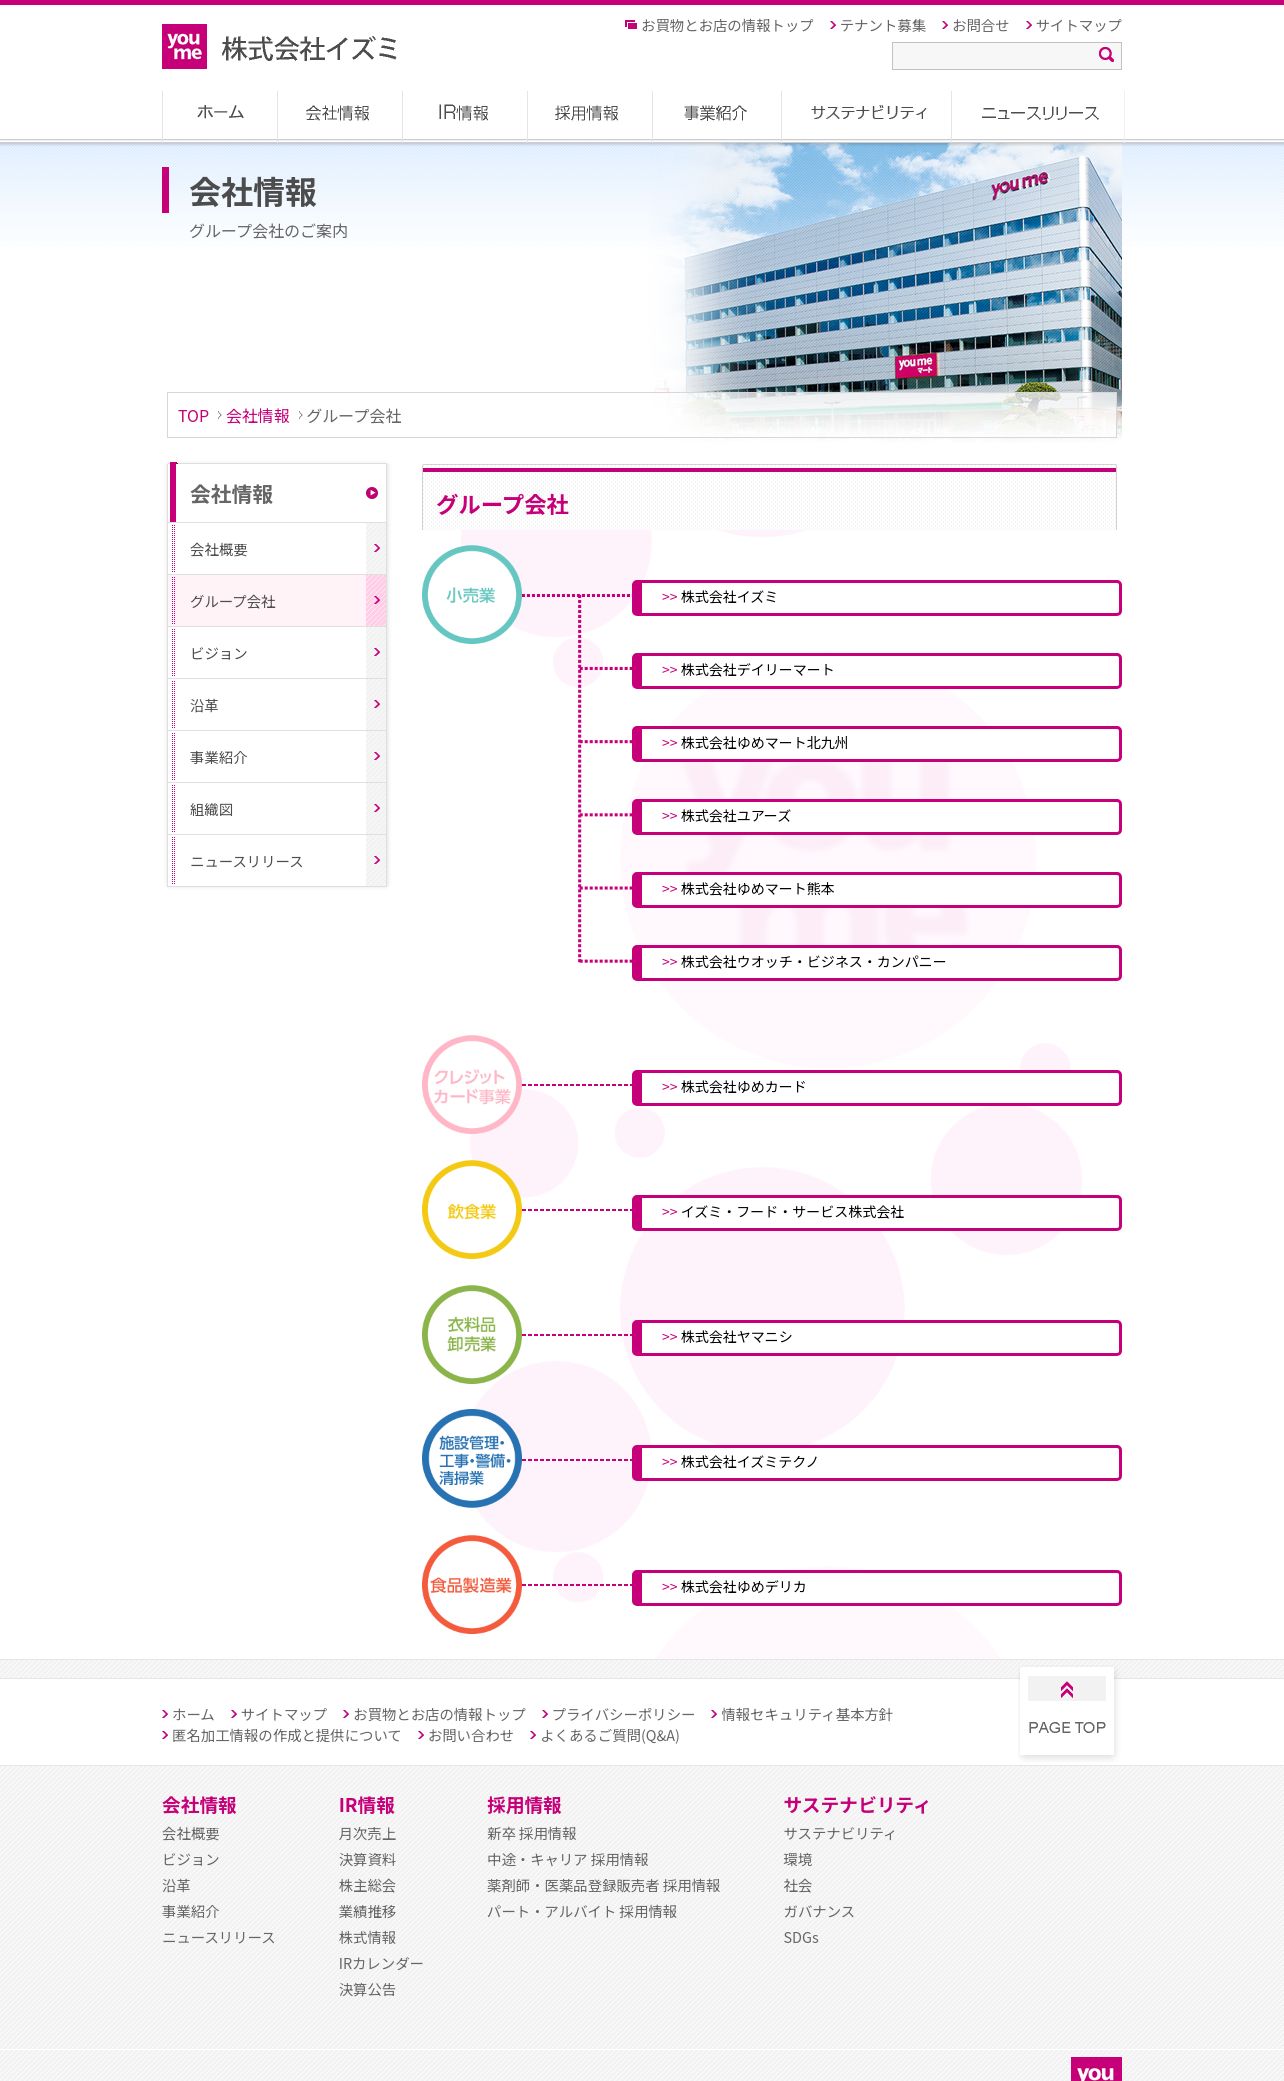
Task: Open ガバナンス in footer
Action: (819, 1912)
